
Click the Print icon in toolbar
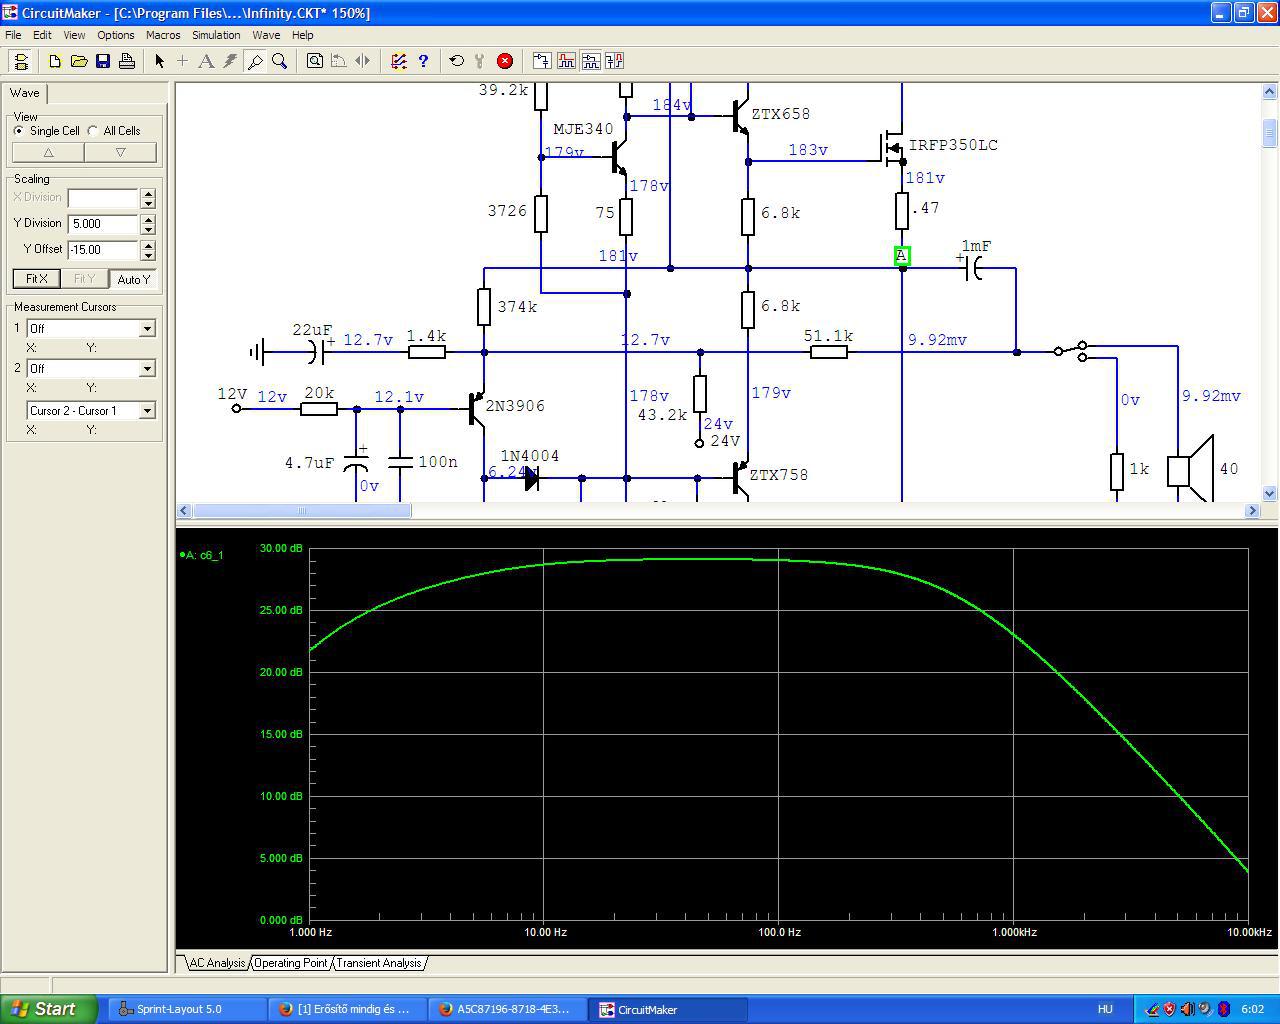coord(127,61)
